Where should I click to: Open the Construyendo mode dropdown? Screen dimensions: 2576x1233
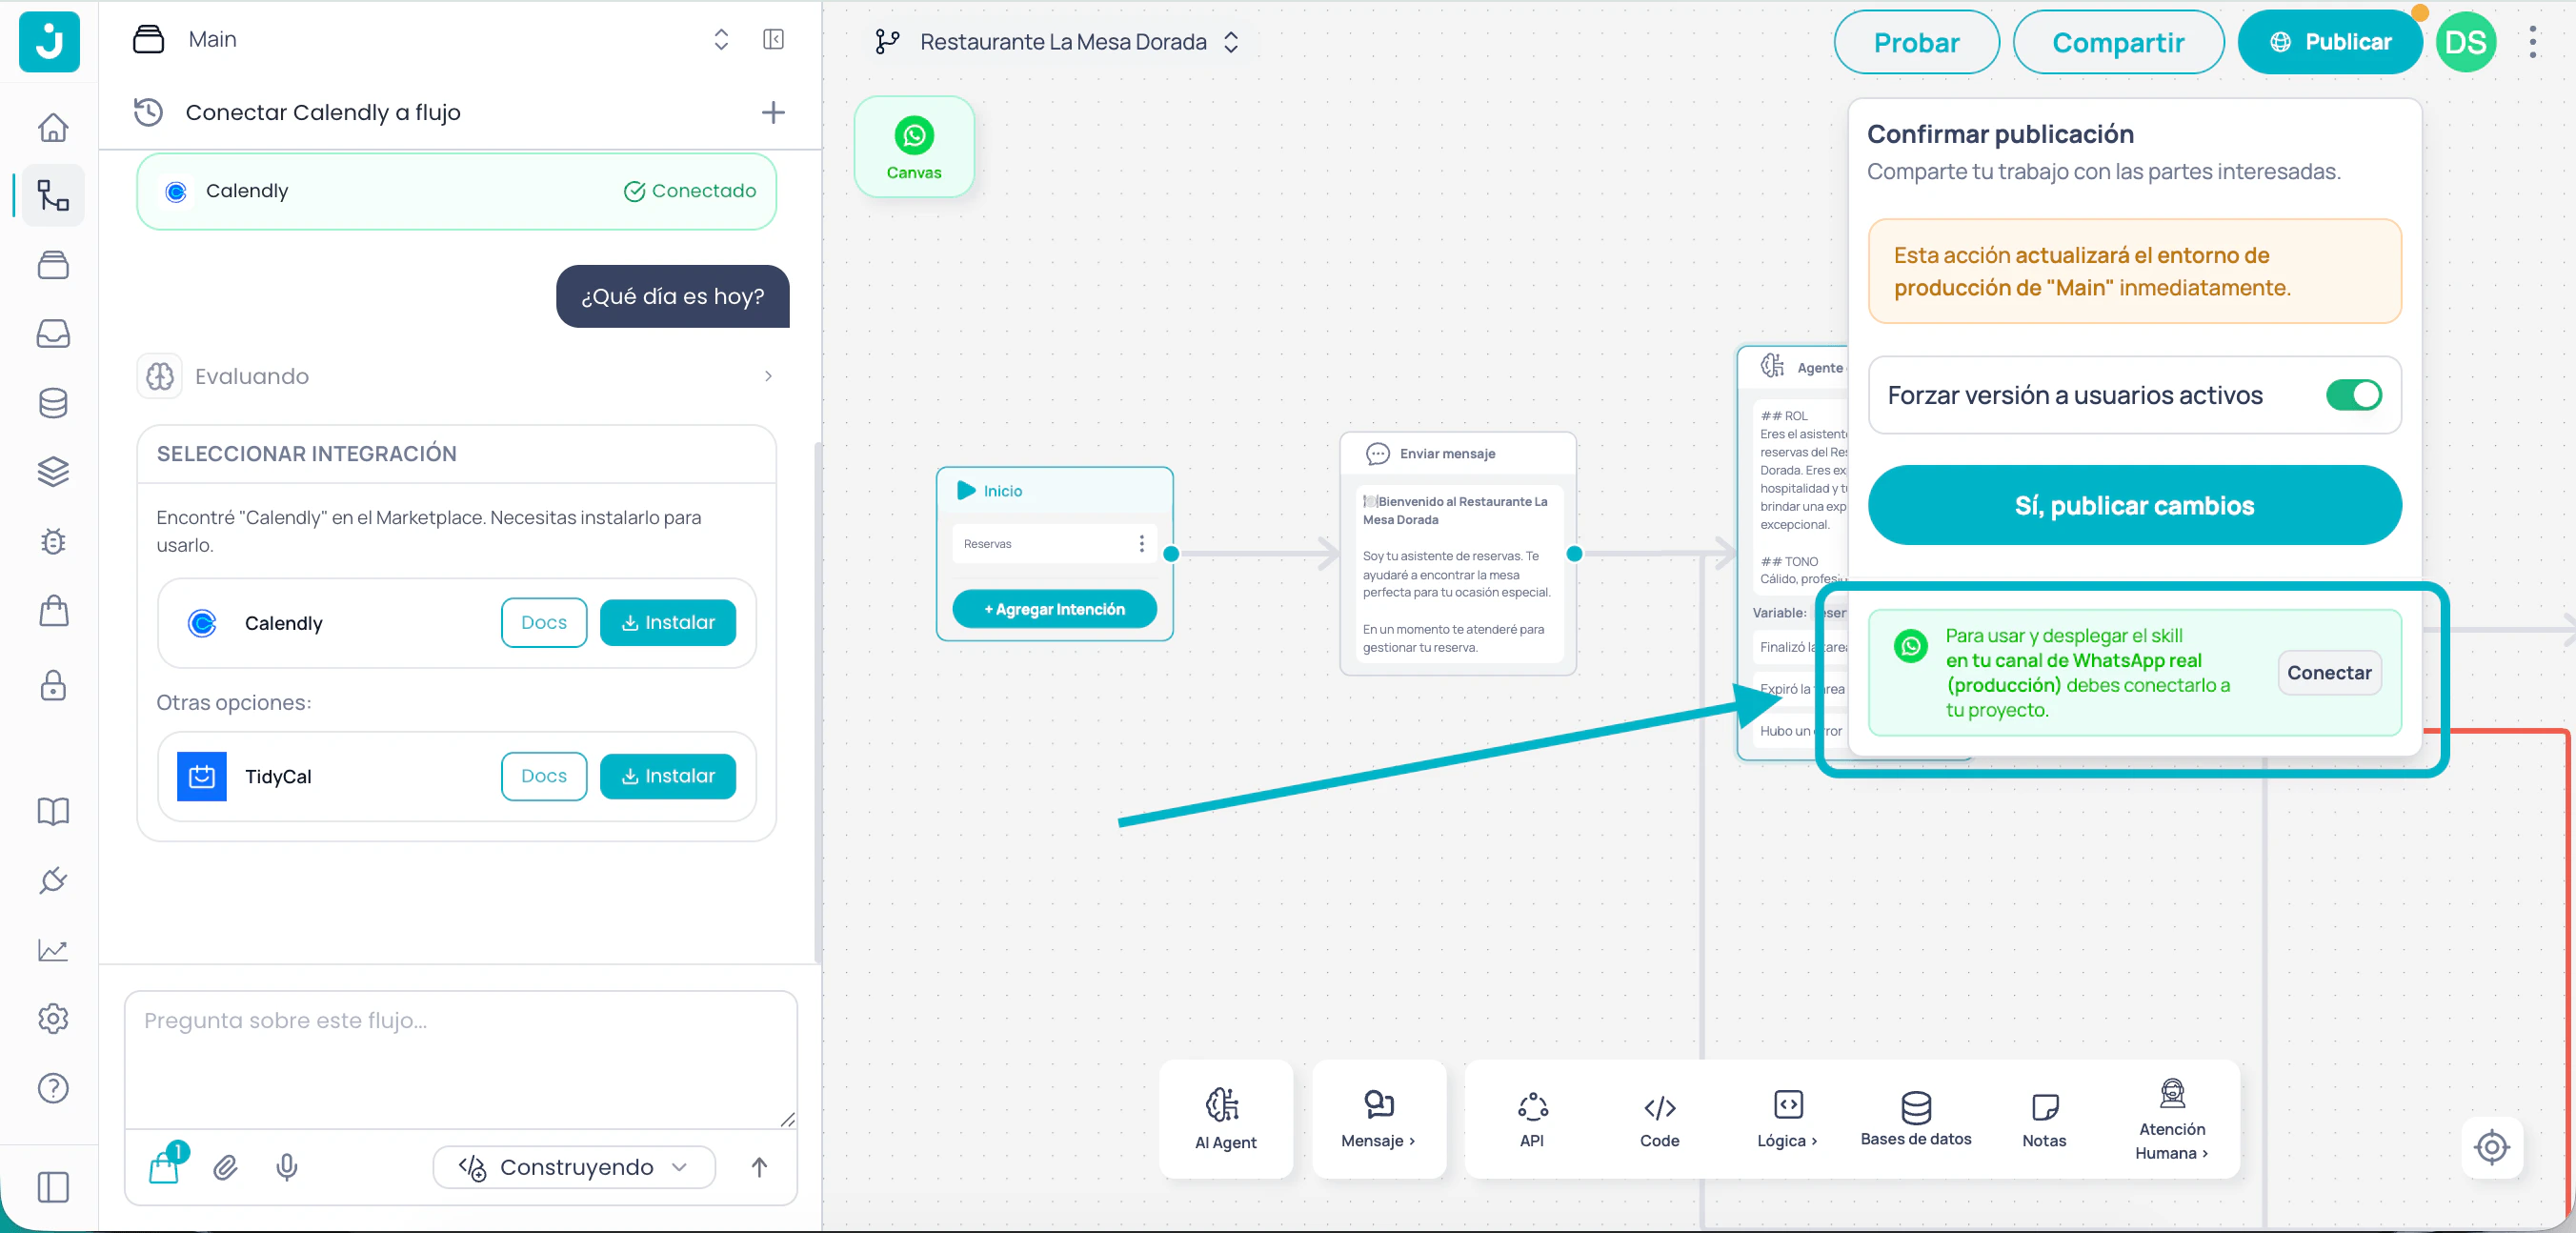(574, 1166)
